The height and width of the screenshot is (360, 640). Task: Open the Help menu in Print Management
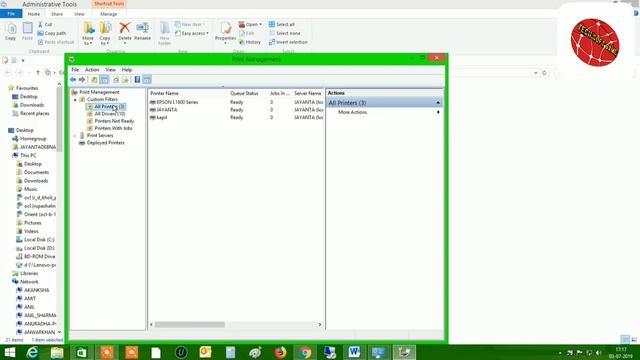tap(127, 70)
